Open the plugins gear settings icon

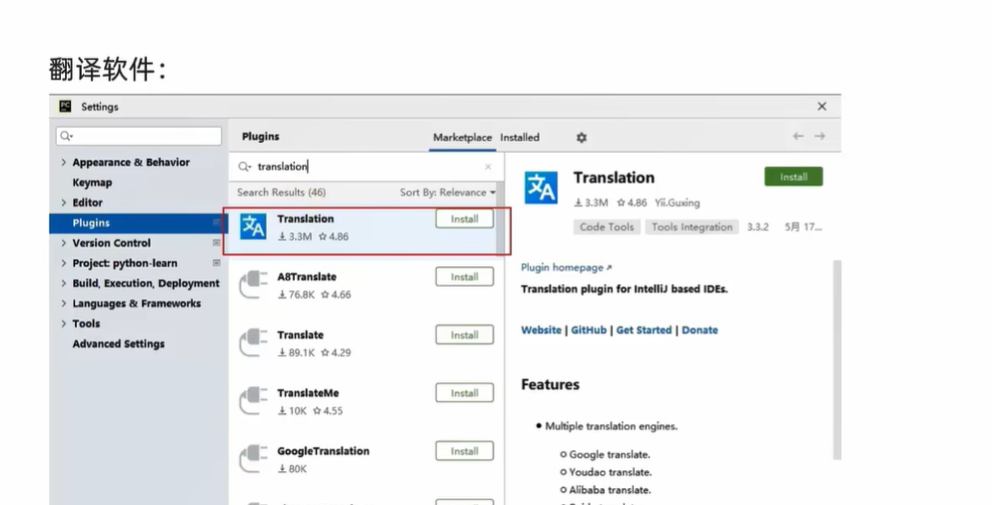(581, 137)
